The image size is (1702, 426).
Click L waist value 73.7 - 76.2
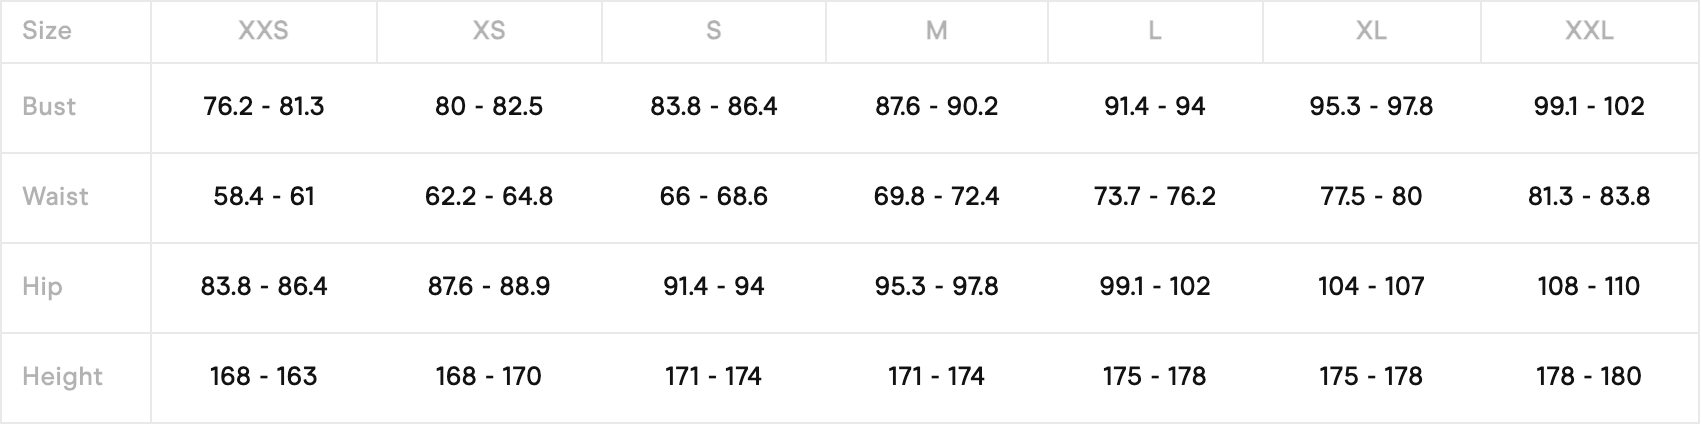(1155, 196)
